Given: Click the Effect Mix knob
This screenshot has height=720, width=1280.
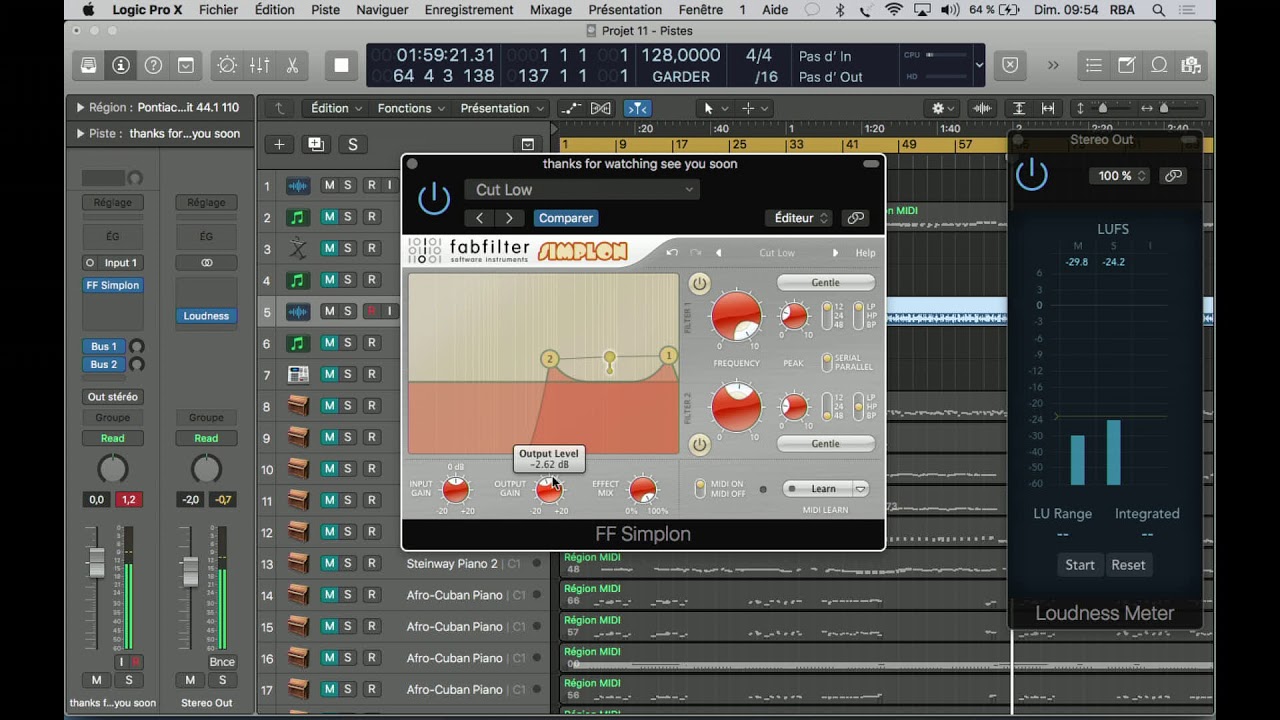Looking at the screenshot, I should click(x=642, y=489).
